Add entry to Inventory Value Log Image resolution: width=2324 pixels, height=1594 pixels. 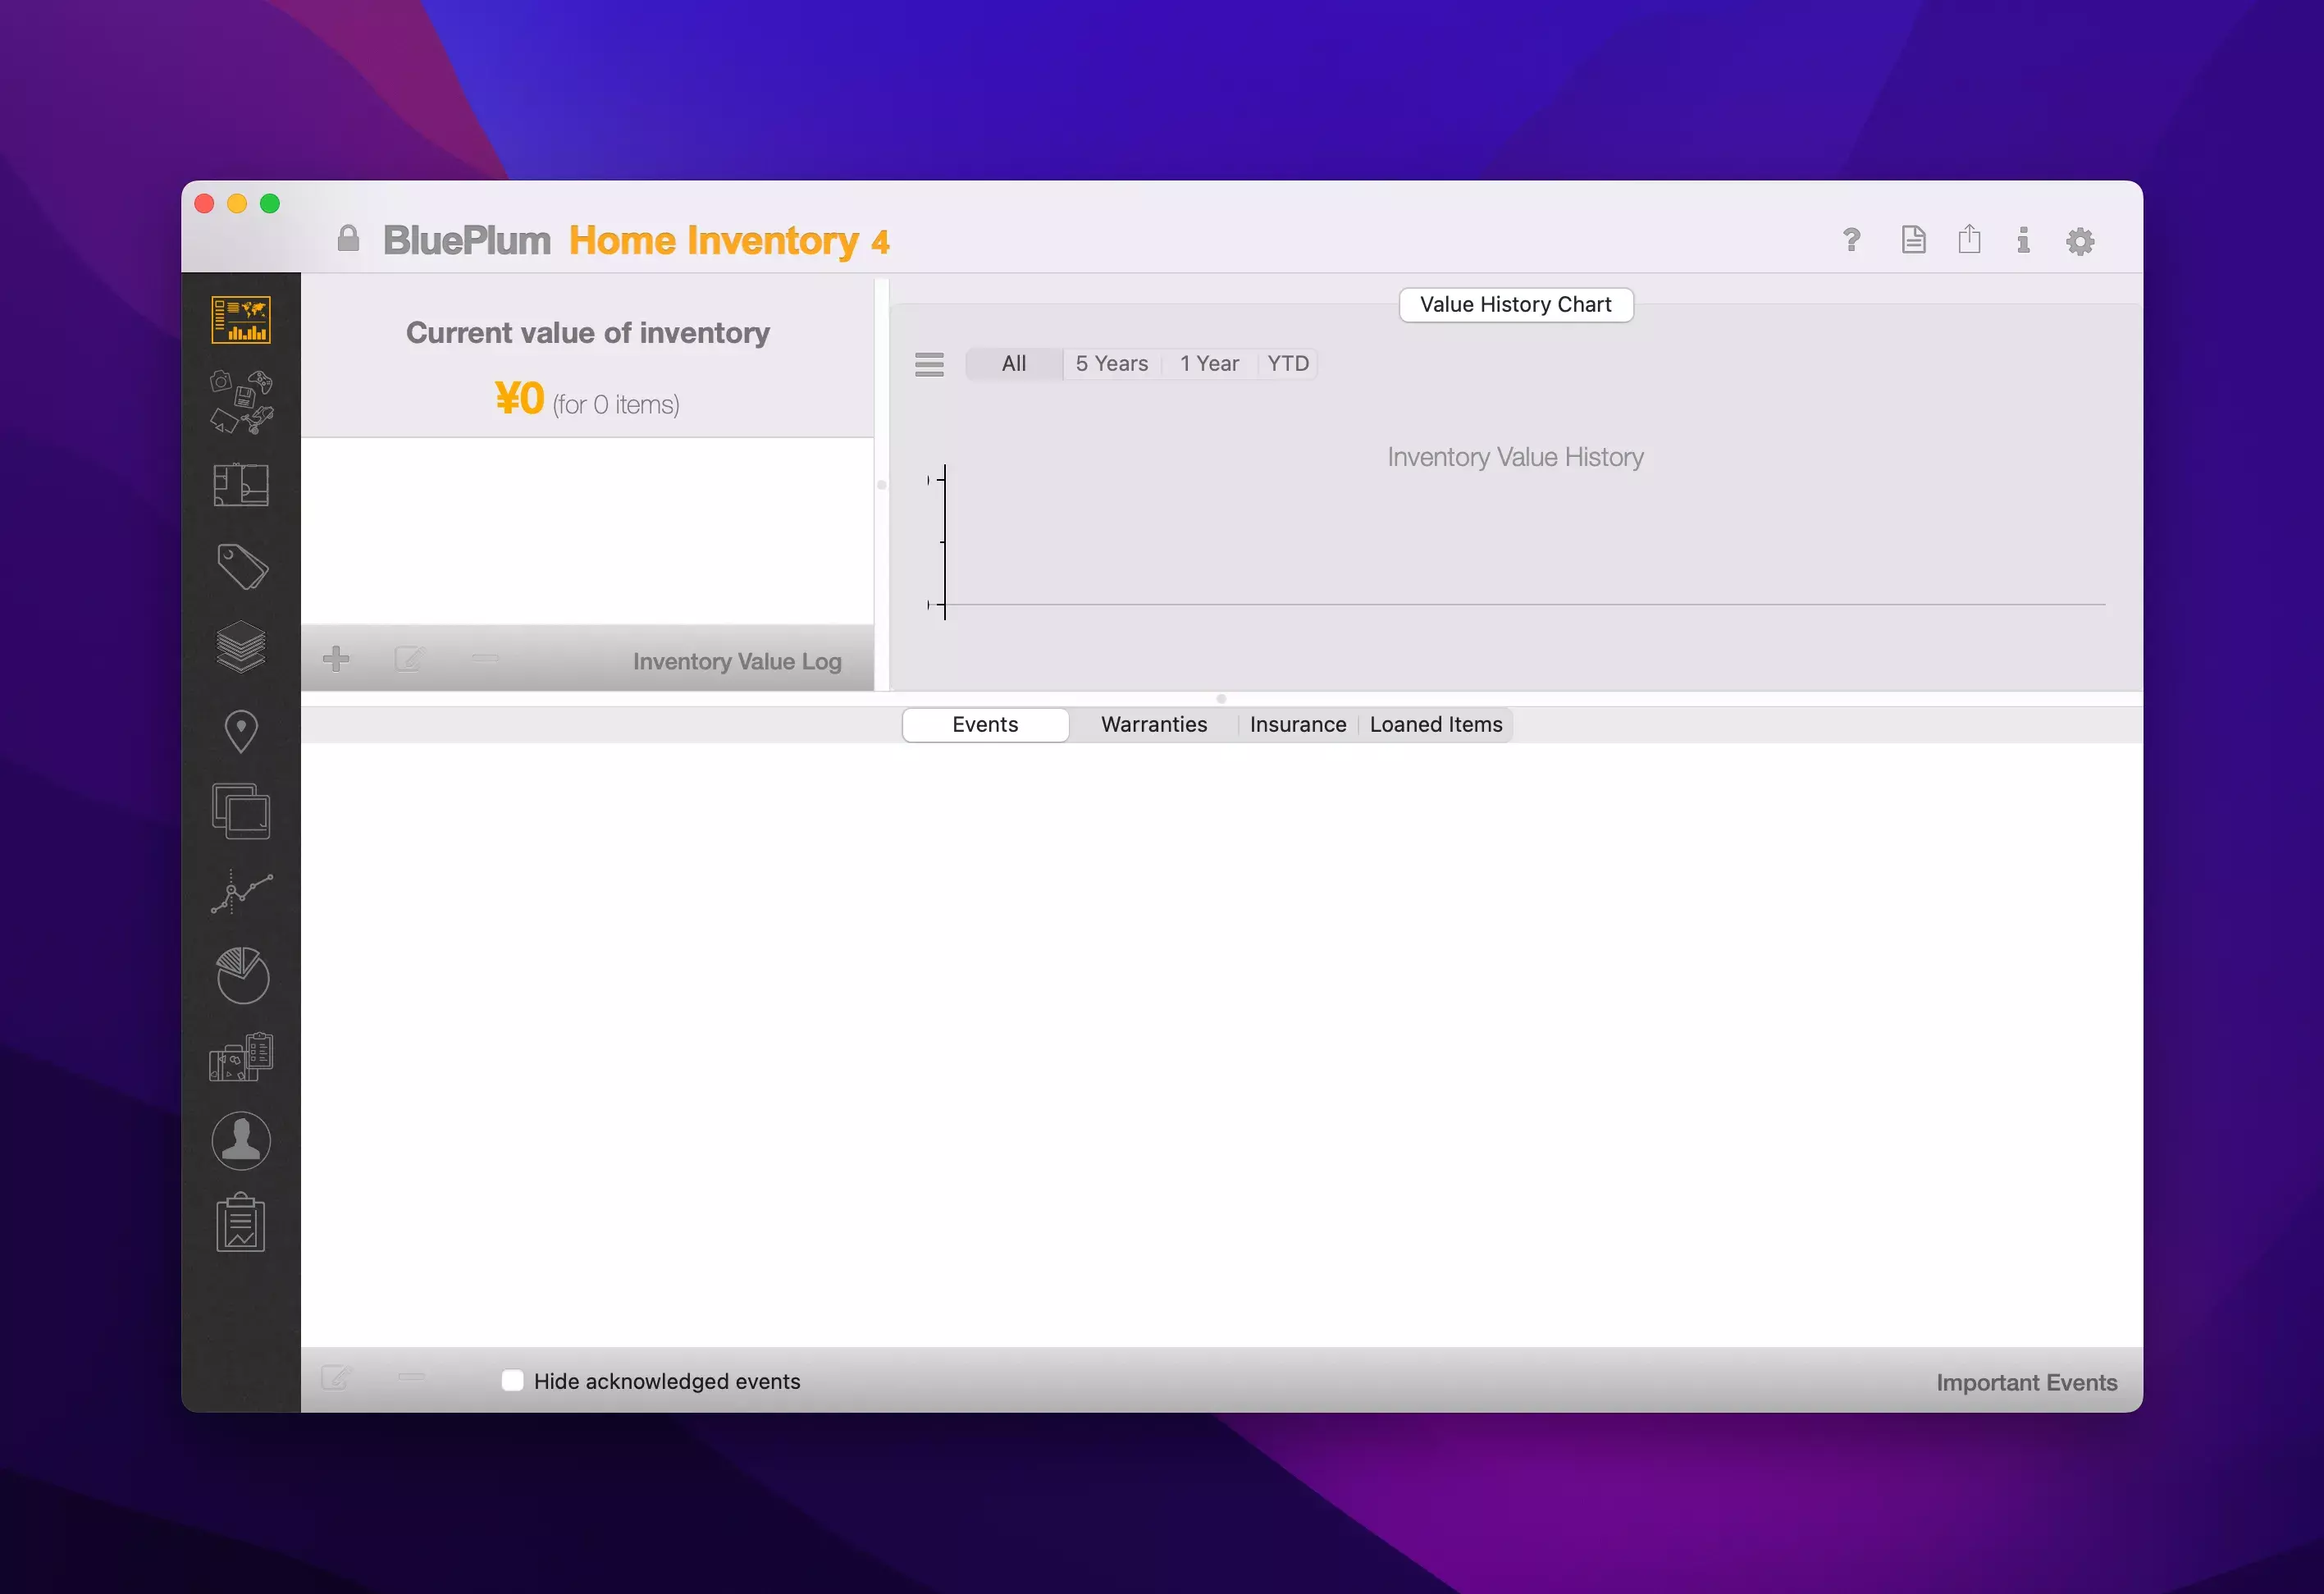336,659
